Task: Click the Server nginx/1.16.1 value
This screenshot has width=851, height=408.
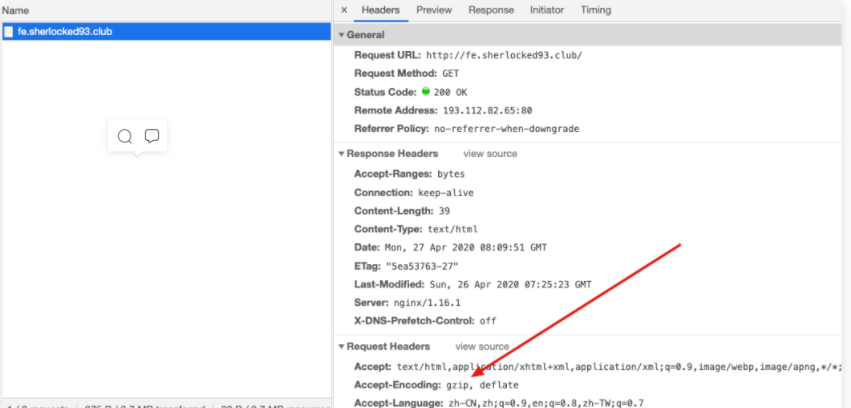Action: tap(427, 303)
